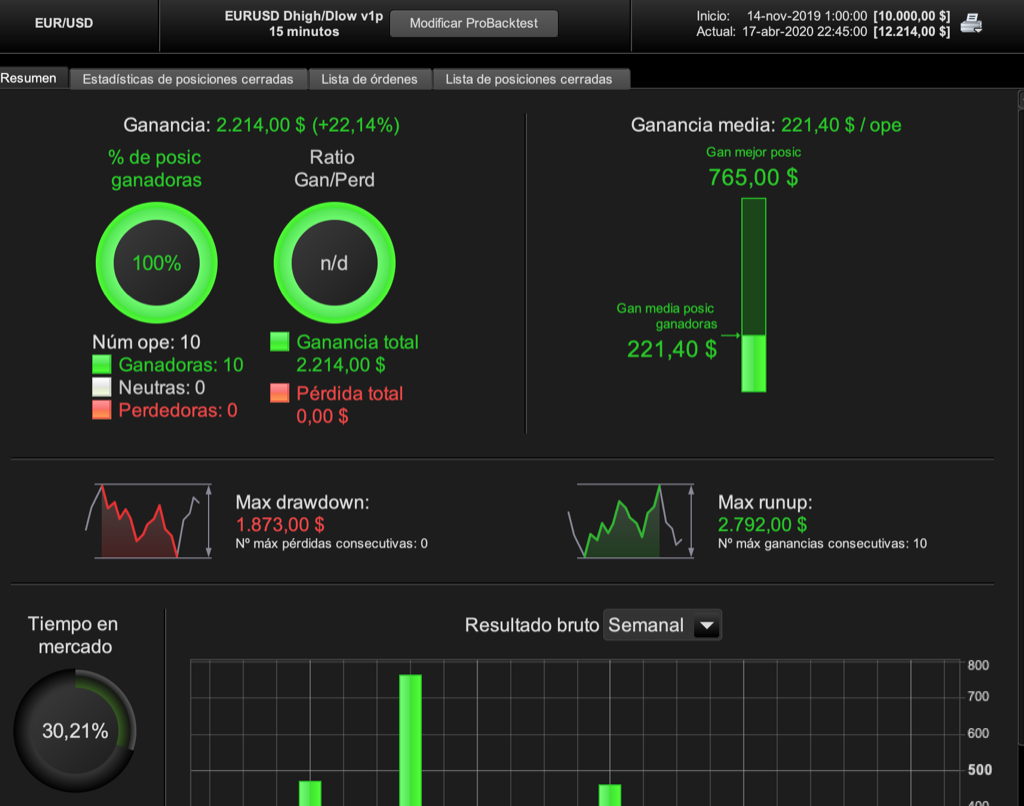Click the Modificar ProBacktest button

[474, 24]
